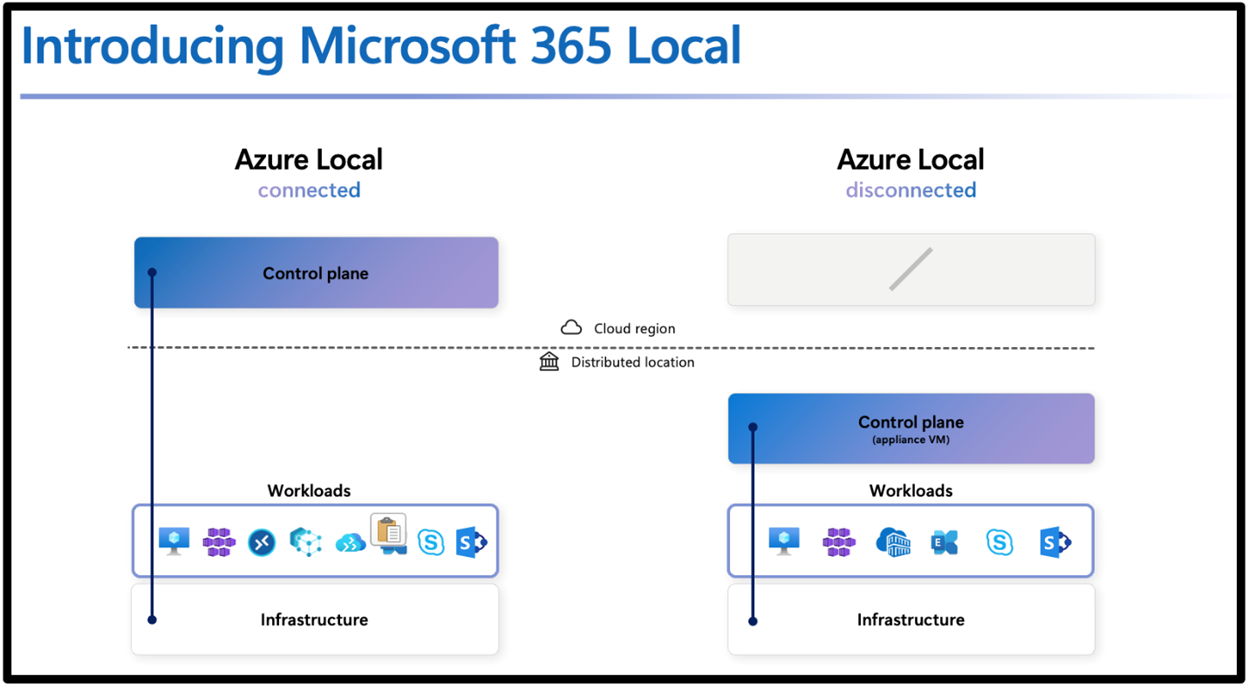Click the connected Control plane gradient box
This screenshot has width=1249, height=688.
316,273
